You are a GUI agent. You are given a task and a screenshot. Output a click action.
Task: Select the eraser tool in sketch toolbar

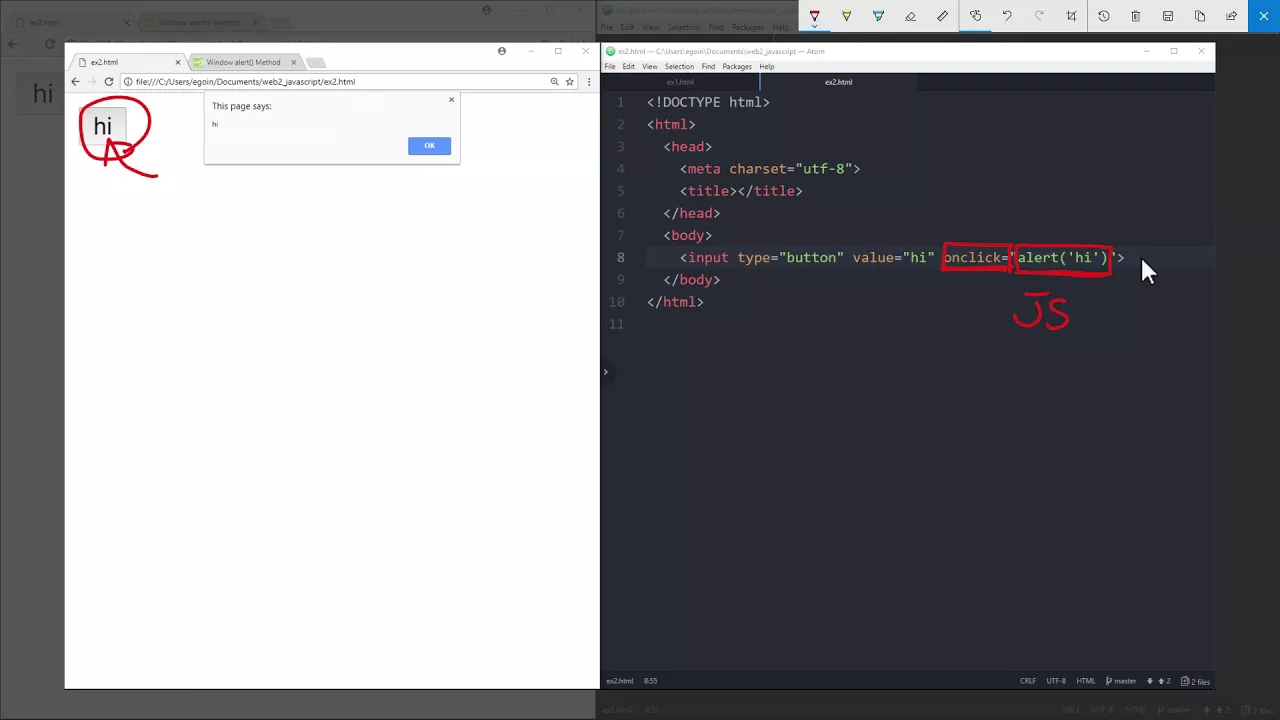pyautogui.click(x=910, y=16)
